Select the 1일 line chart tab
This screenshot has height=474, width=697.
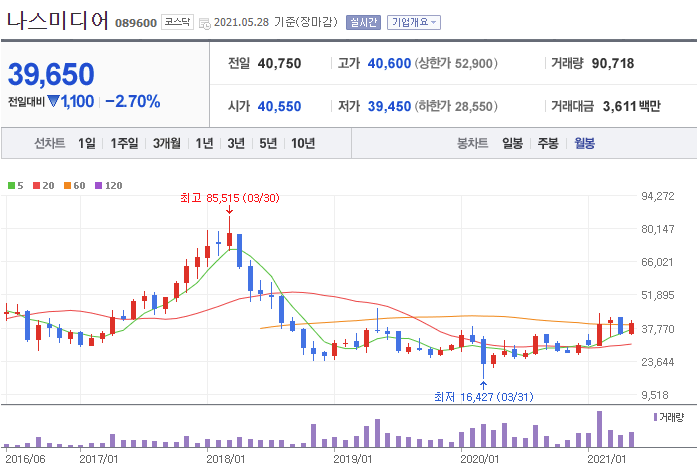87,143
